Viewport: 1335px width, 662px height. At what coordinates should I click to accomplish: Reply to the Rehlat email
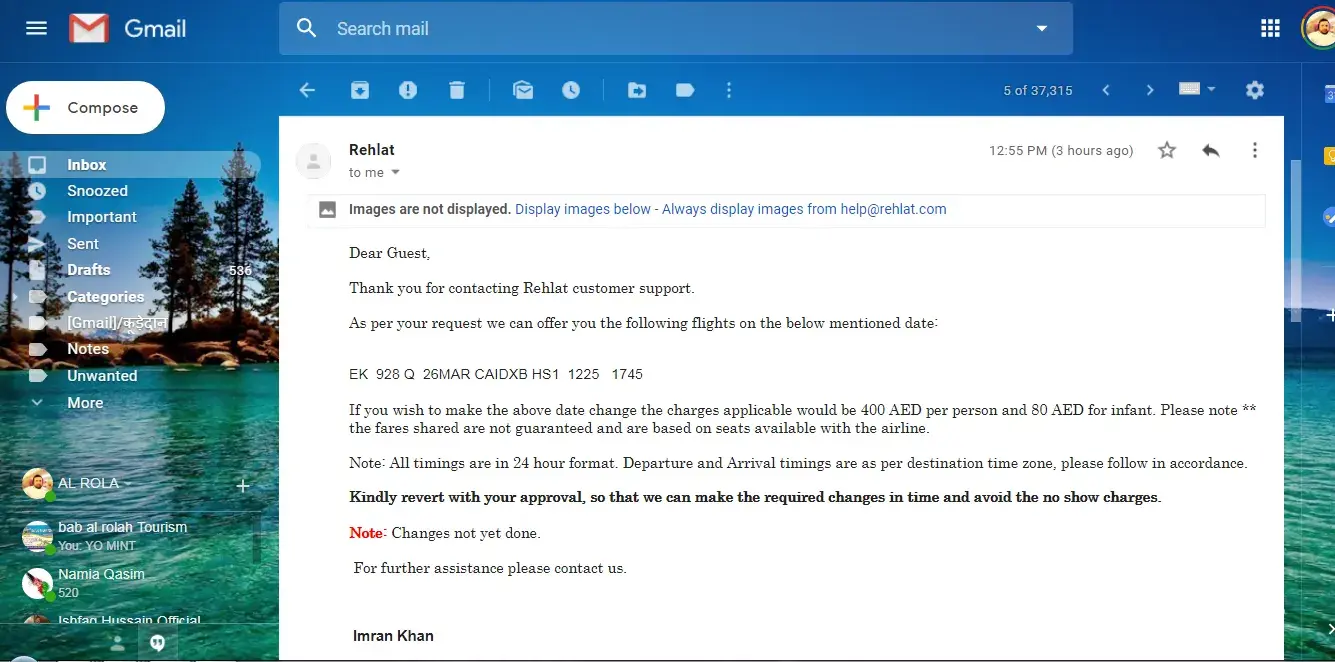[x=1211, y=150]
